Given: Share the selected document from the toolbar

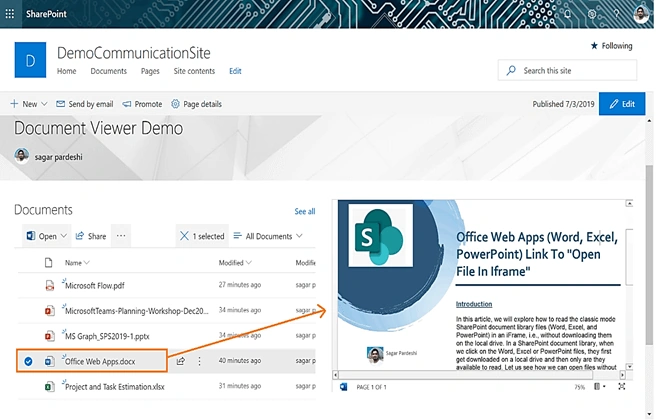Looking at the screenshot, I should pyautogui.click(x=91, y=236).
